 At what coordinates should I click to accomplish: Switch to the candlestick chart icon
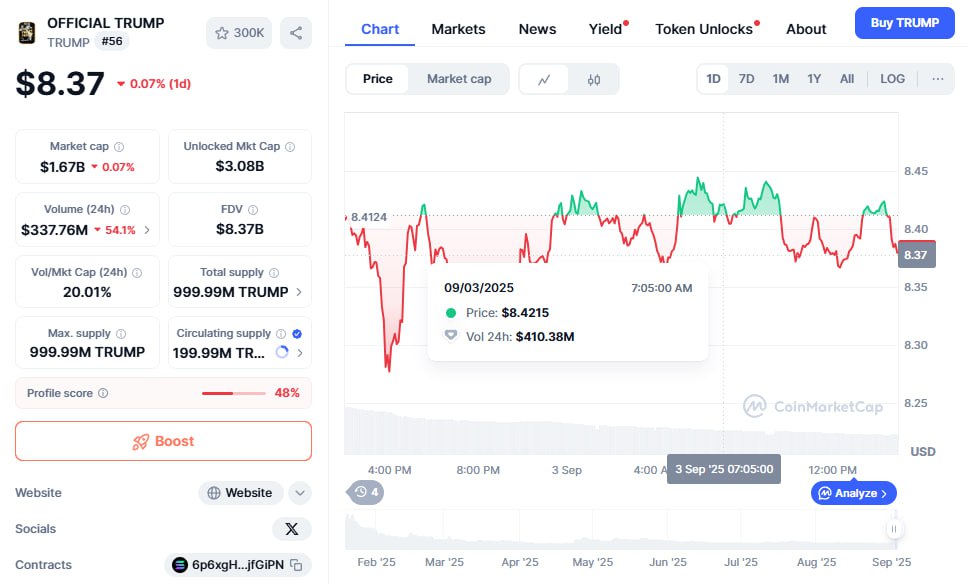[593, 80]
